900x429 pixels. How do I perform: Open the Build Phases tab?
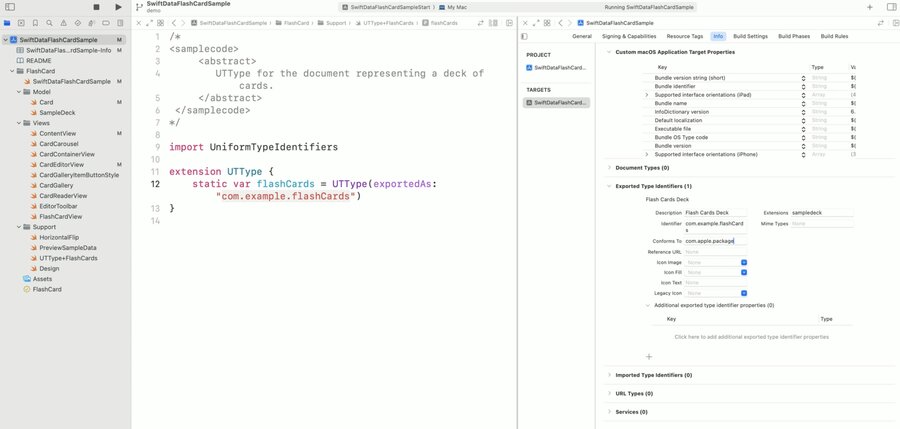click(794, 36)
